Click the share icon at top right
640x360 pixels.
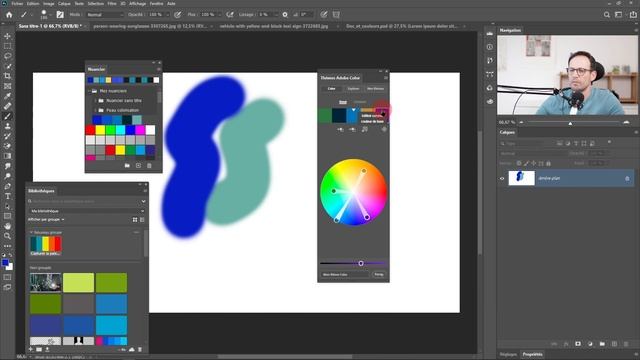tap(633, 15)
